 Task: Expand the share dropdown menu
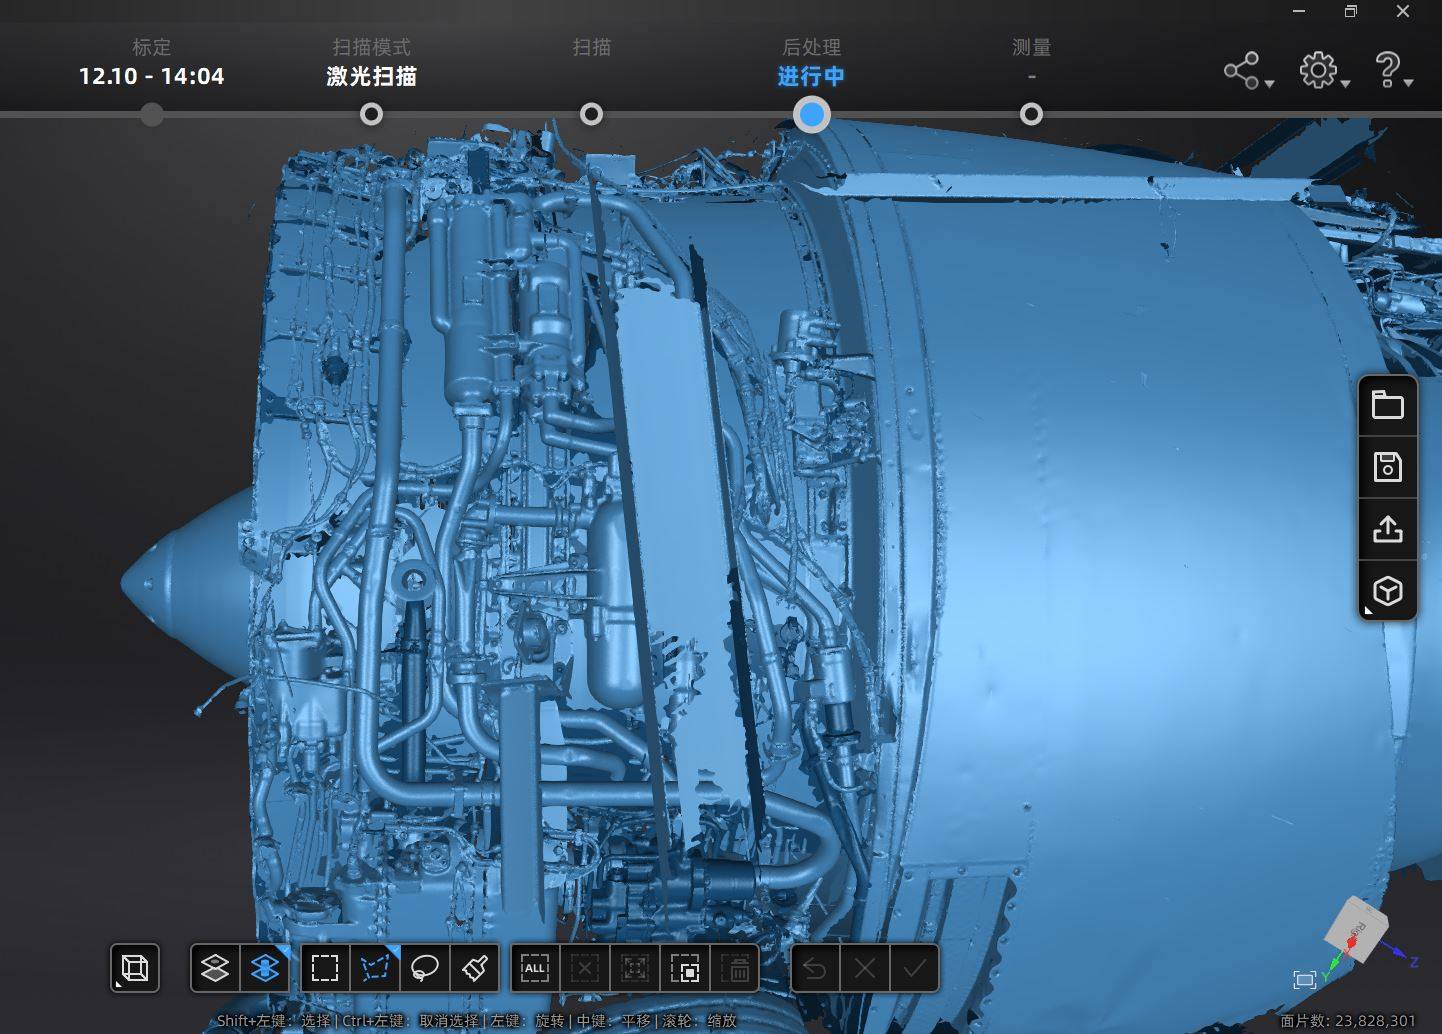pos(1249,71)
